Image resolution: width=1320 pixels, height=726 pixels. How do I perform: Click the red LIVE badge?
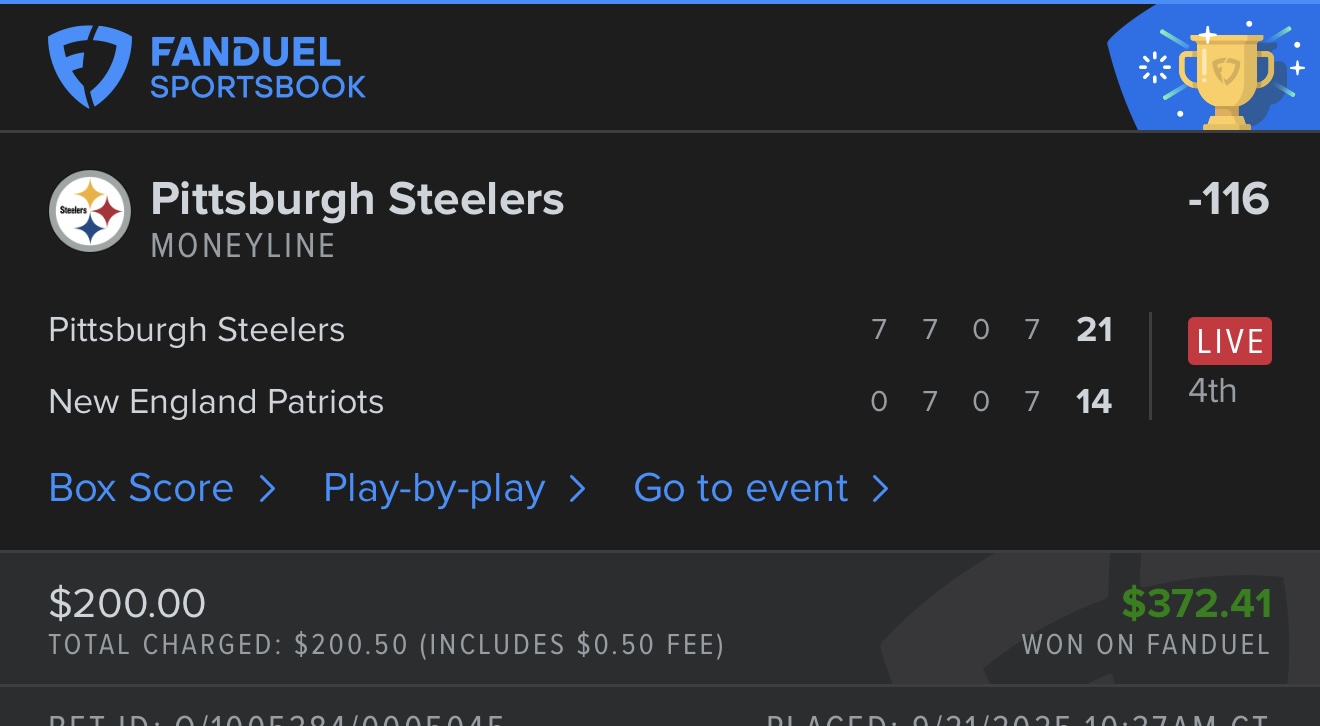[1229, 341]
